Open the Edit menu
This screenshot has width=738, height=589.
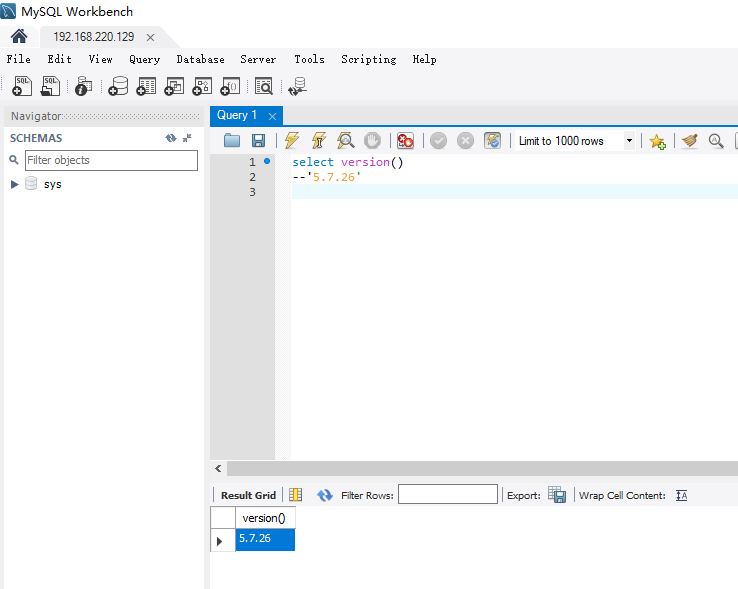[60, 59]
